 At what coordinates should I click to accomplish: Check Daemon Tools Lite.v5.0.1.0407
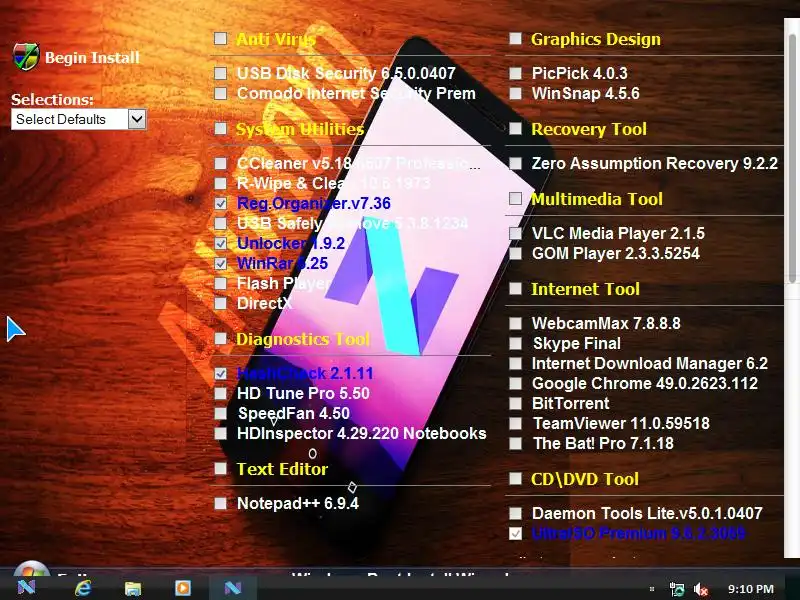[x=516, y=513]
